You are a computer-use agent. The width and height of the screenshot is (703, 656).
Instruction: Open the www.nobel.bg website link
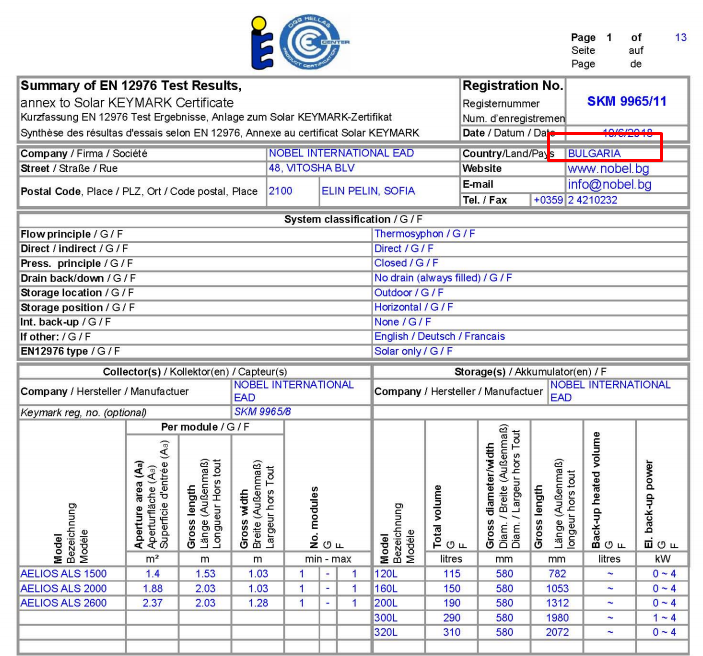tap(608, 169)
